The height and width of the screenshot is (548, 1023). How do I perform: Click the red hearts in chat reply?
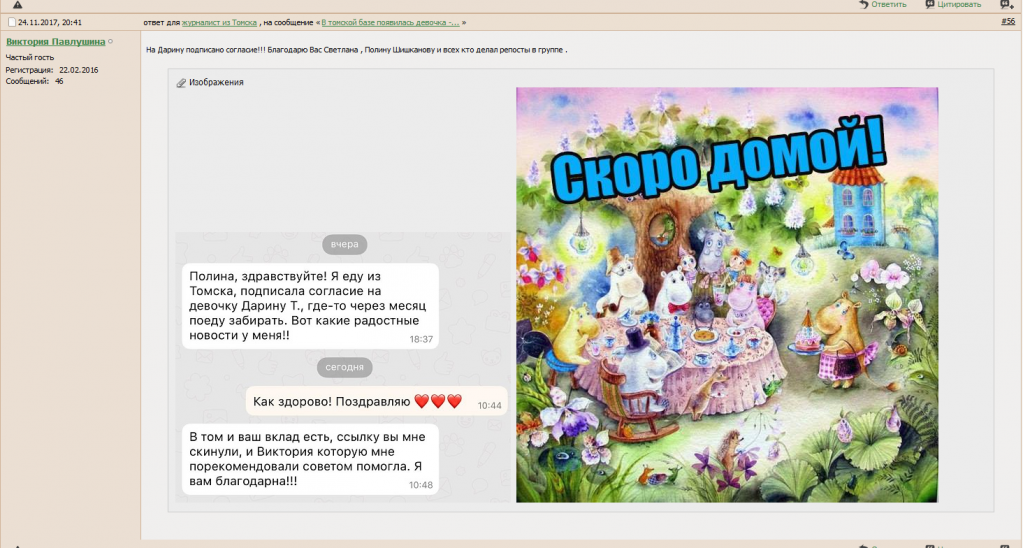pos(438,402)
